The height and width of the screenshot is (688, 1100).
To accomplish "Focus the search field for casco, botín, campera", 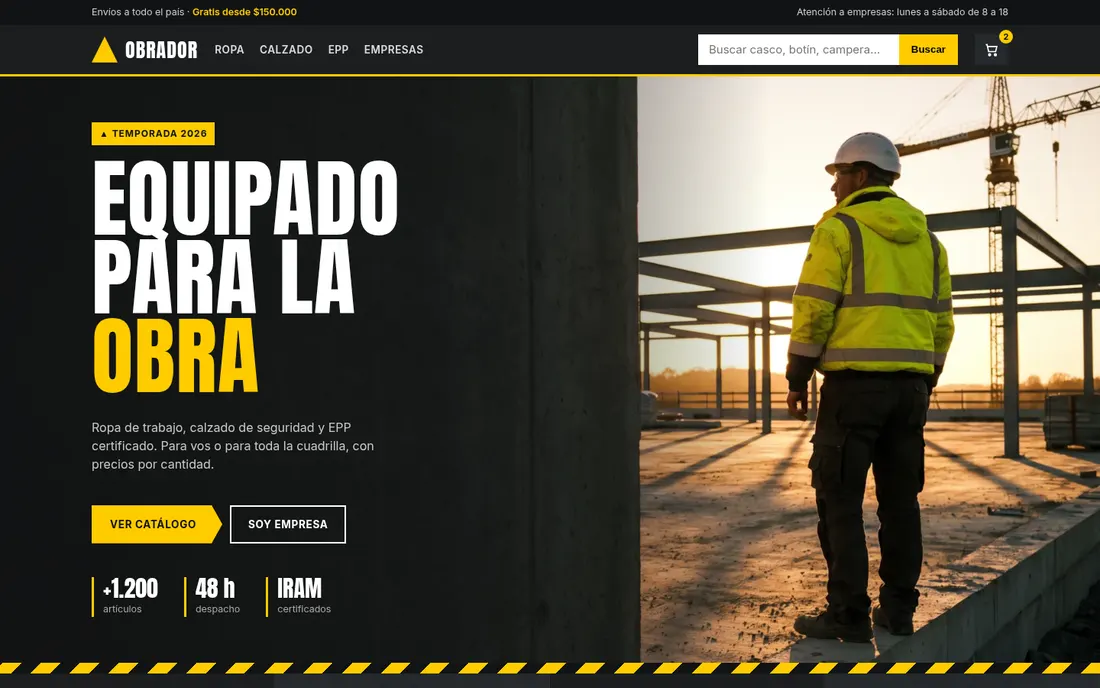I will tap(798, 50).
